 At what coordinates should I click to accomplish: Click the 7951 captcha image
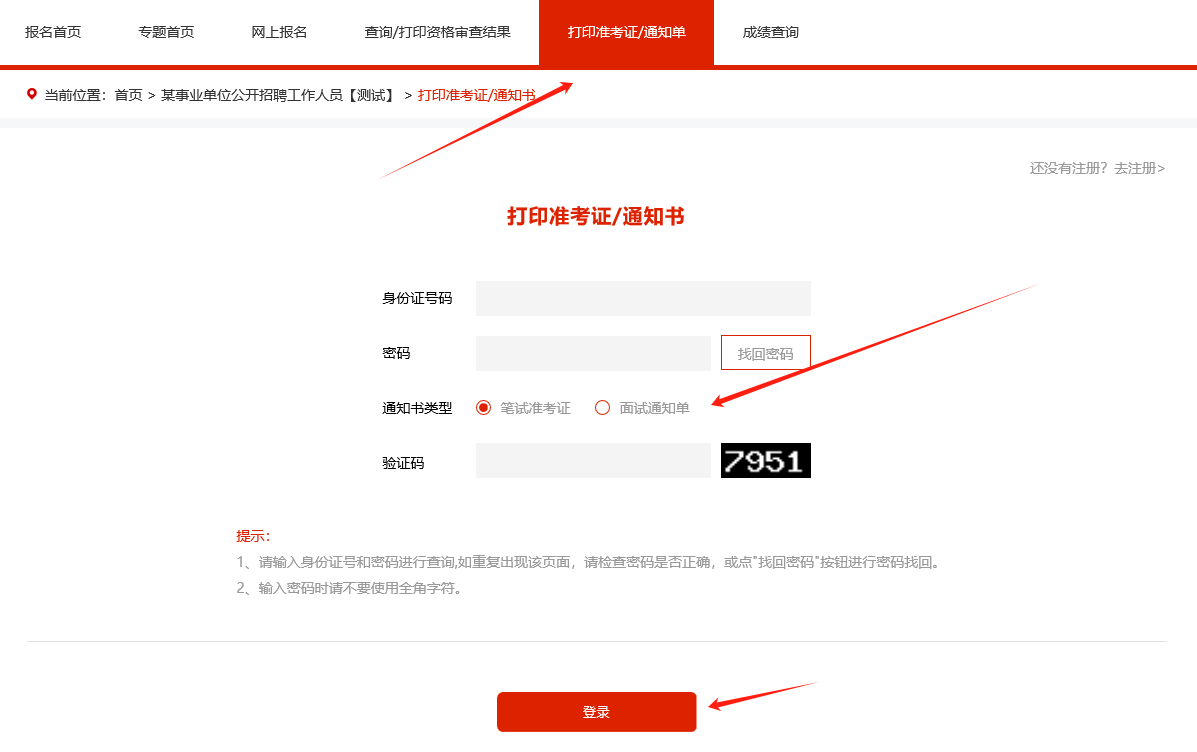tap(766, 460)
